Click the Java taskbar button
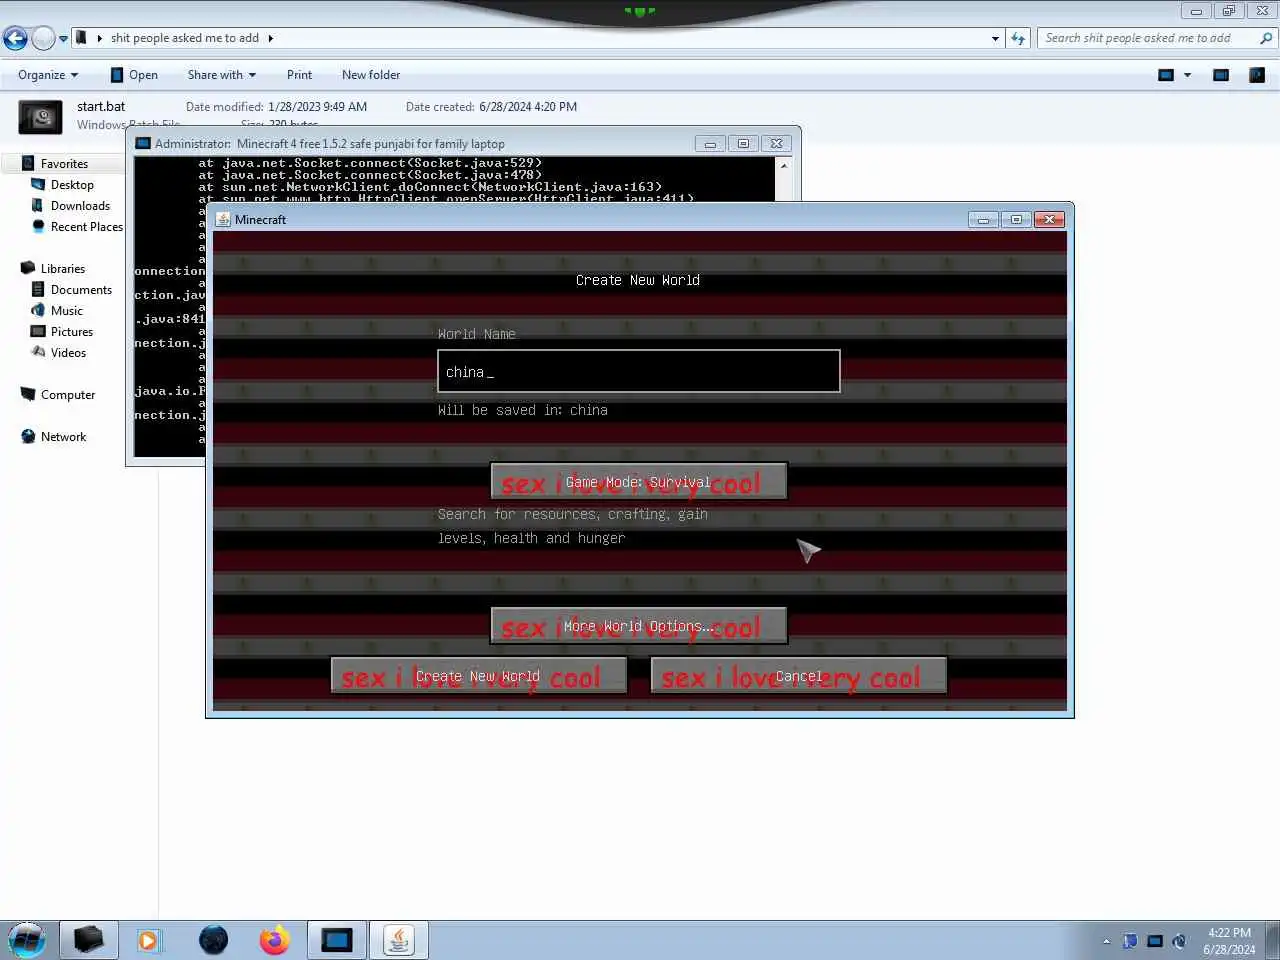The width and height of the screenshot is (1280, 960). pos(399,940)
